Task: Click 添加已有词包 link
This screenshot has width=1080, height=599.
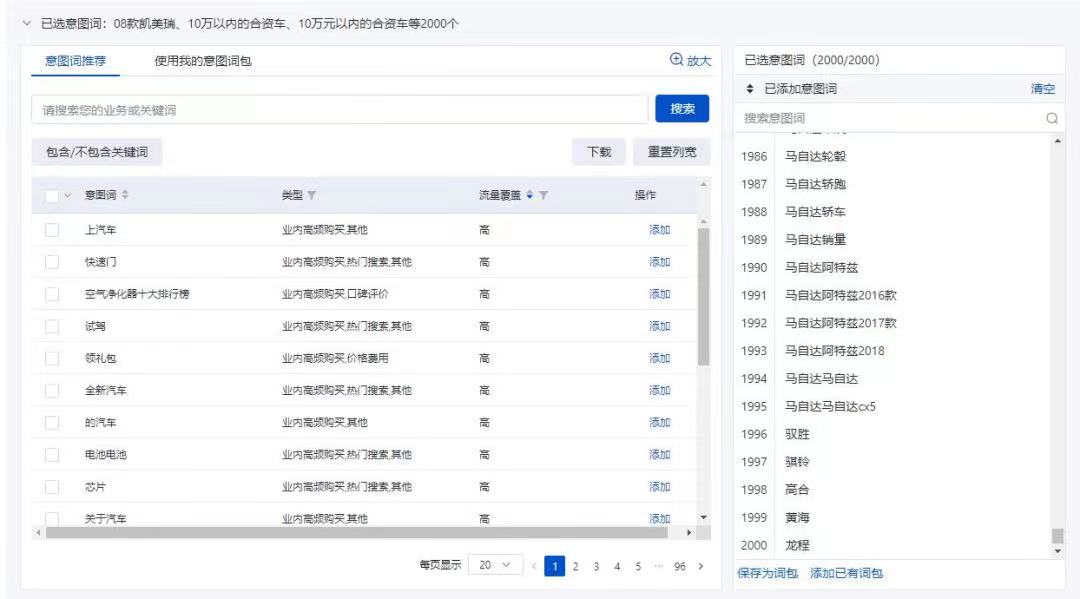Action: point(847,573)
